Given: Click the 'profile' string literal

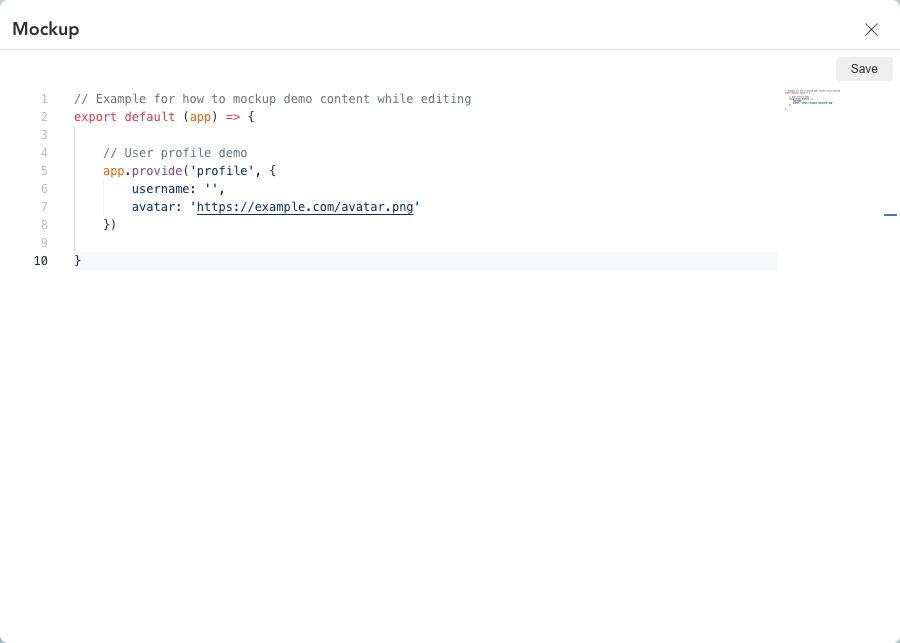Looking at the screenshot, I should click(x=222, y=171).
